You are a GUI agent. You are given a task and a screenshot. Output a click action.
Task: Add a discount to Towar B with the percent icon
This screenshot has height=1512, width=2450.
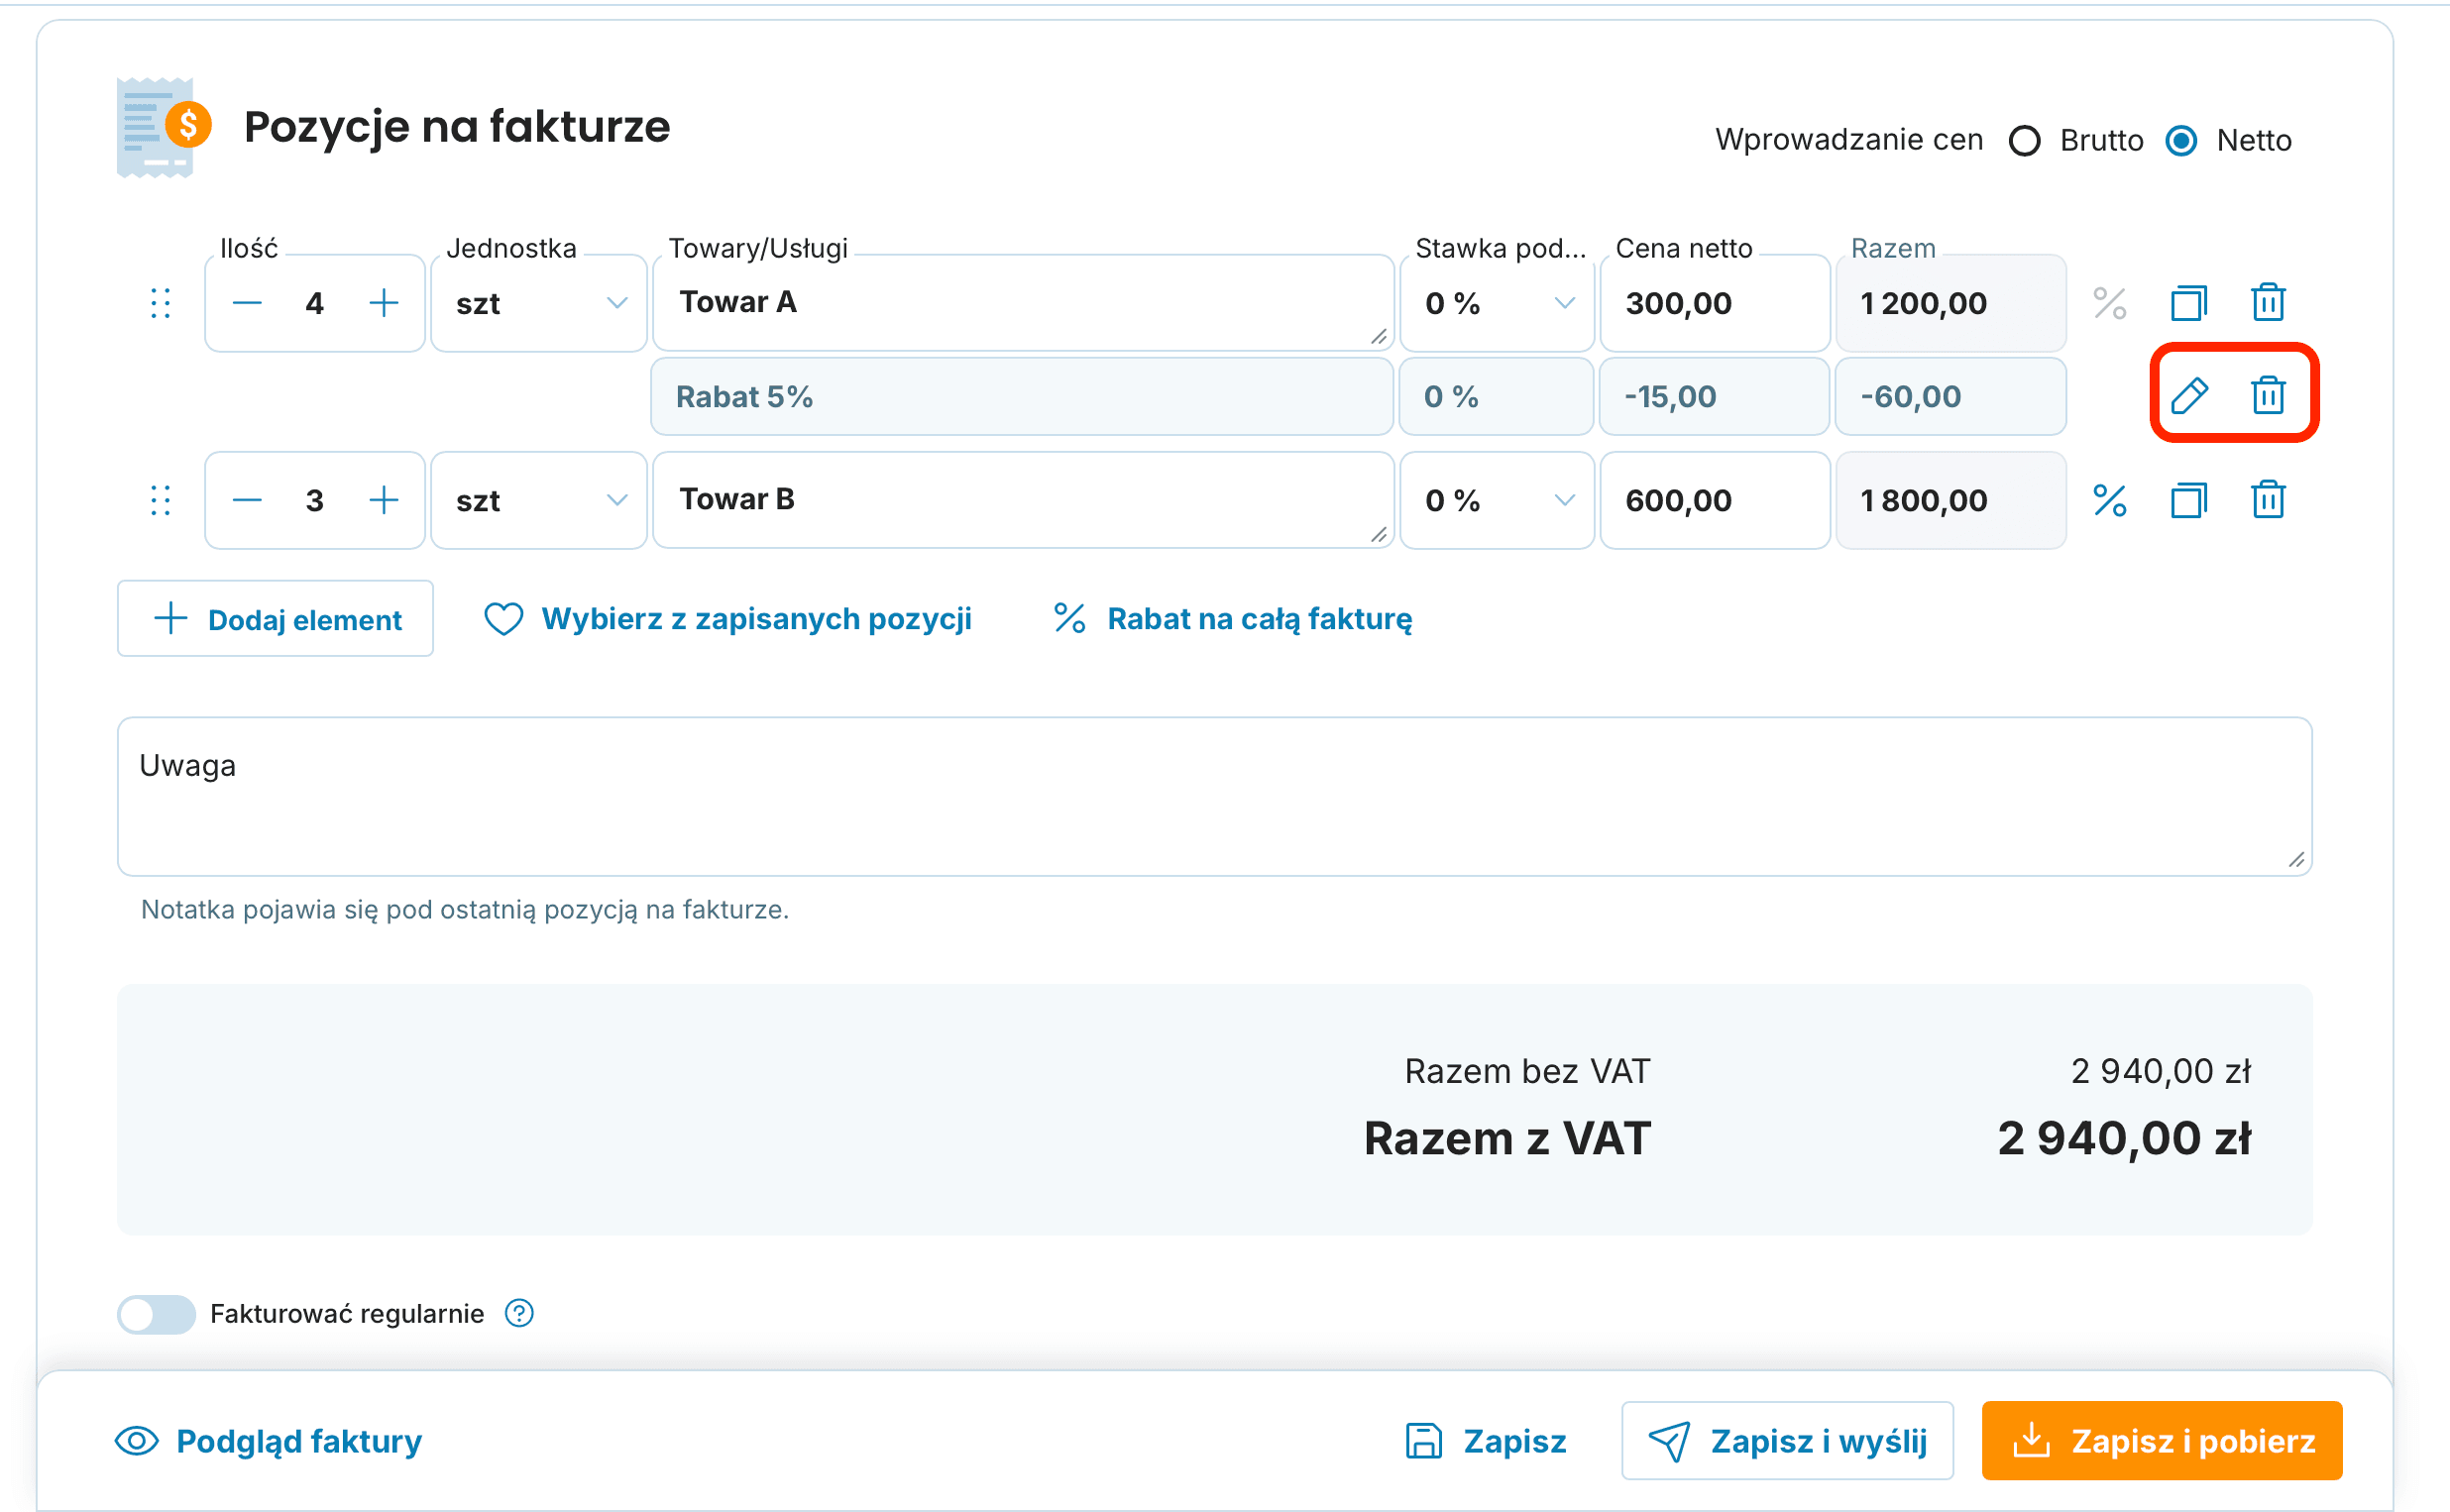(2109, 500)
